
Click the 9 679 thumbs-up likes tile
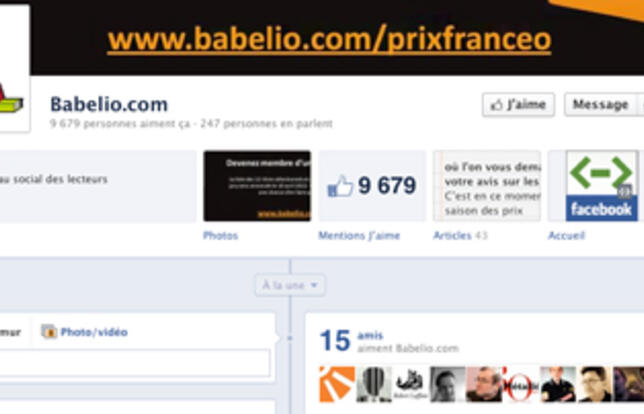click(x=372, y=186)
